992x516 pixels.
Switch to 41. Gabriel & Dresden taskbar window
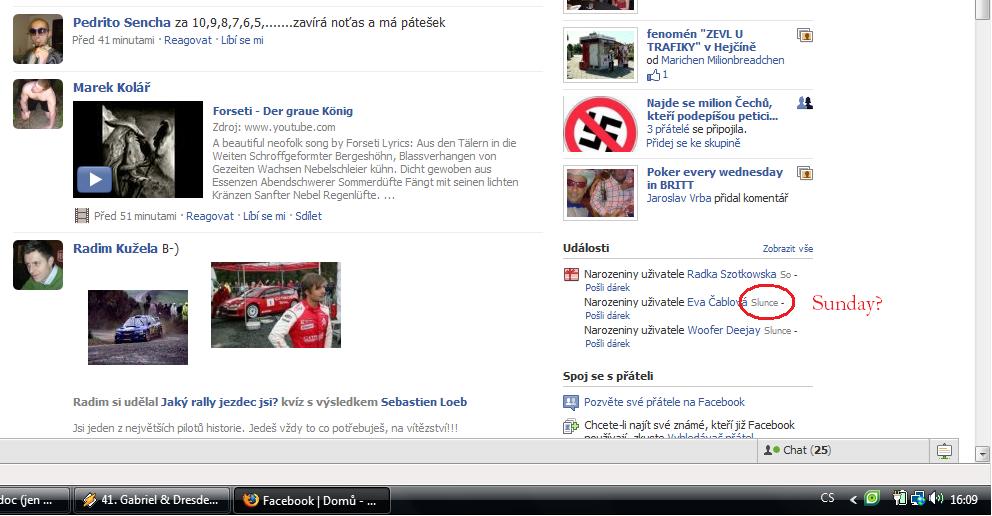pos(152,500)
